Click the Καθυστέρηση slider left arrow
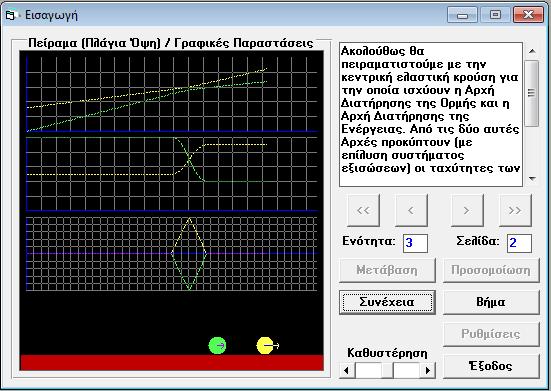551x391 pixels. coord(346,370)
